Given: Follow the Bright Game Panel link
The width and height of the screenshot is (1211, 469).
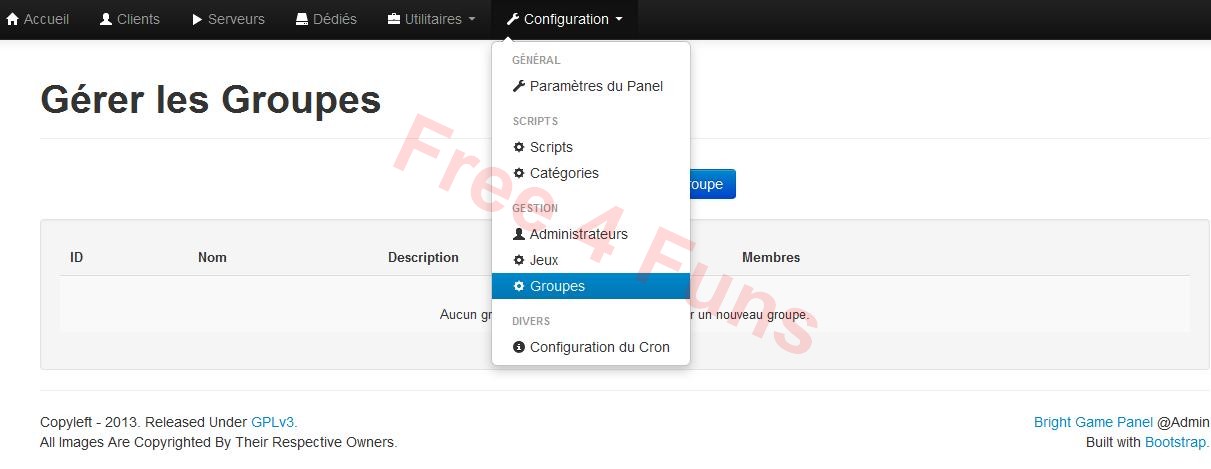Looking at the screenshot, I should 1093,422.
